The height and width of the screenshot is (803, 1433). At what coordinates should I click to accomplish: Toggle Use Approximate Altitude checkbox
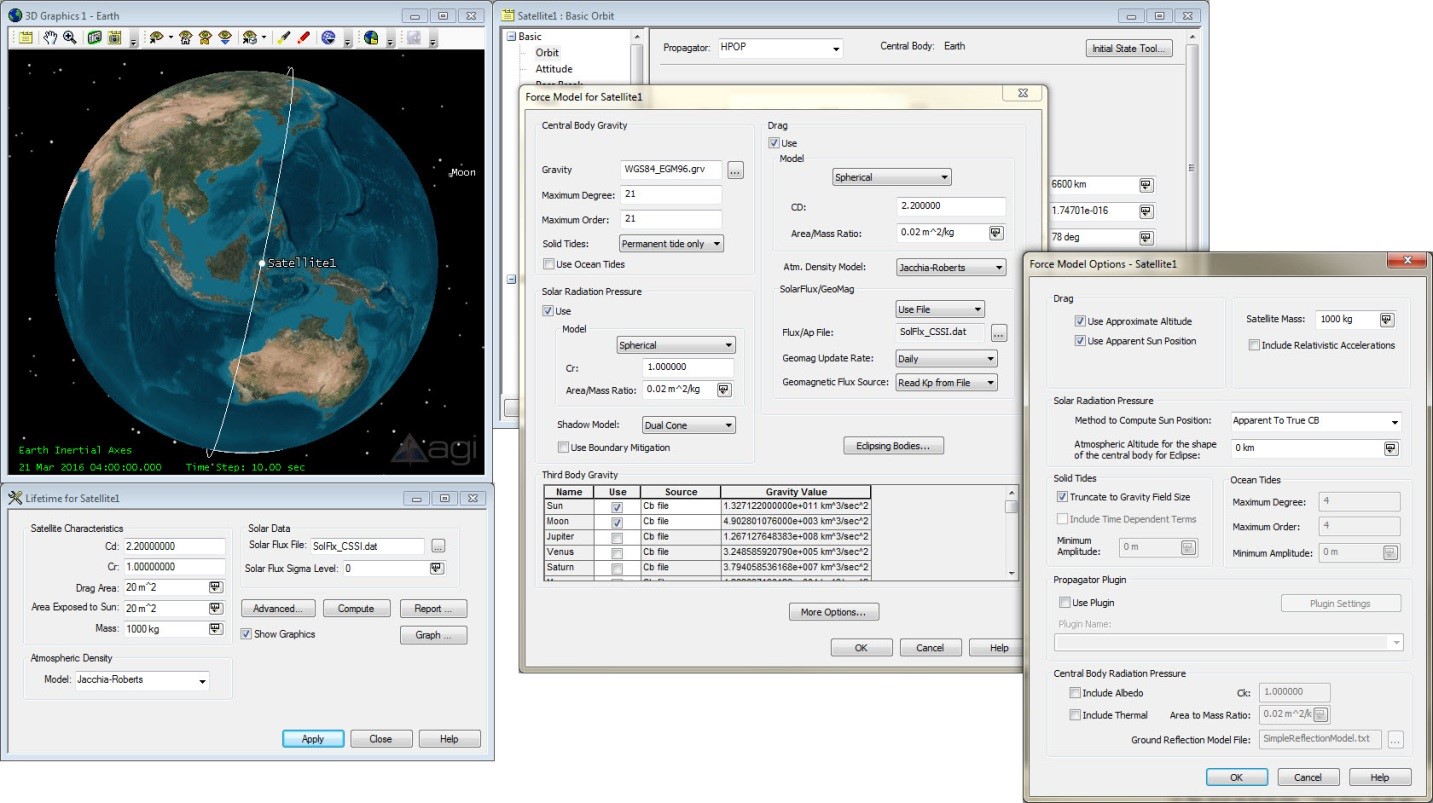(x=1080, y=321)
